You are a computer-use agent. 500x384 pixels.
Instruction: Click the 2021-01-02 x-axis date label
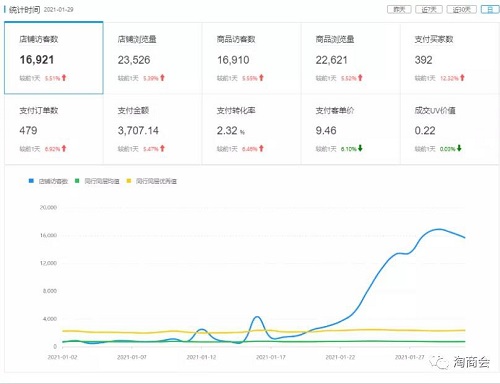pos(62,357)
